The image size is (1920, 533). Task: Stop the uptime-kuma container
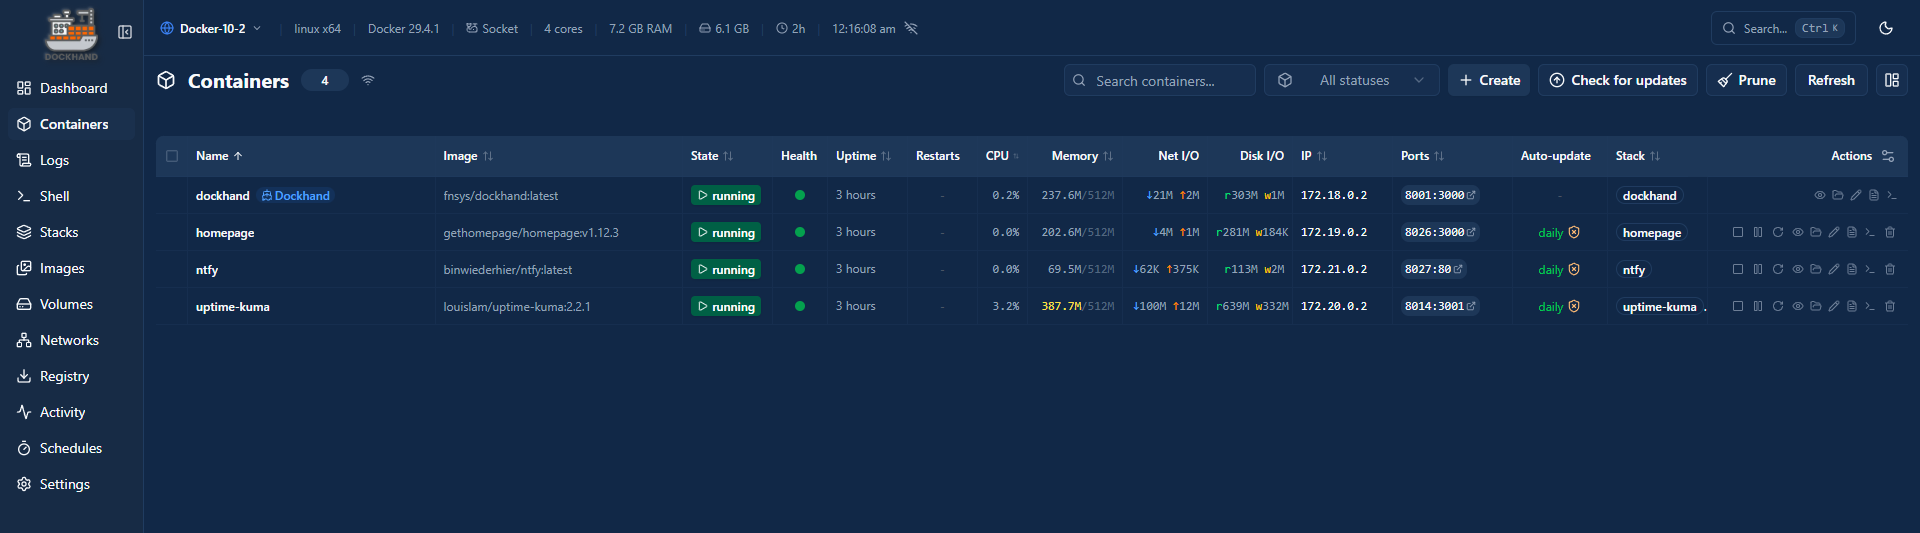coord(1738,306)
